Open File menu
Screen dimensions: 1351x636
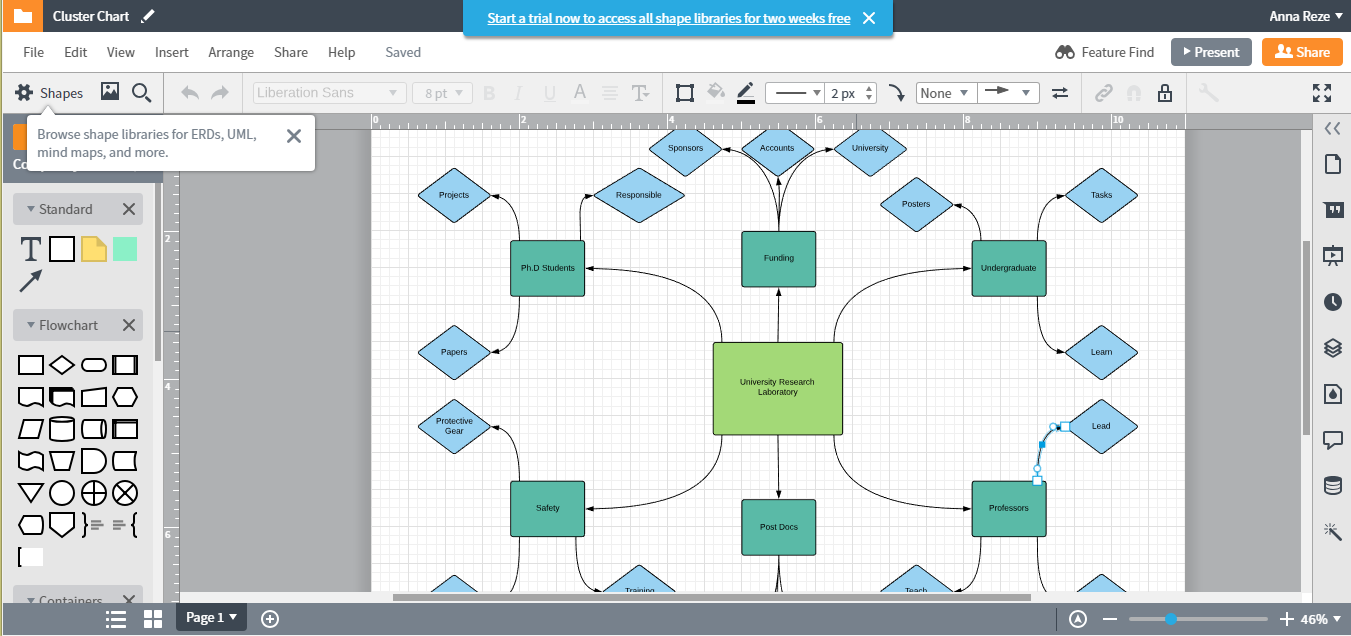pyautogui.click(x=34, y=52)
